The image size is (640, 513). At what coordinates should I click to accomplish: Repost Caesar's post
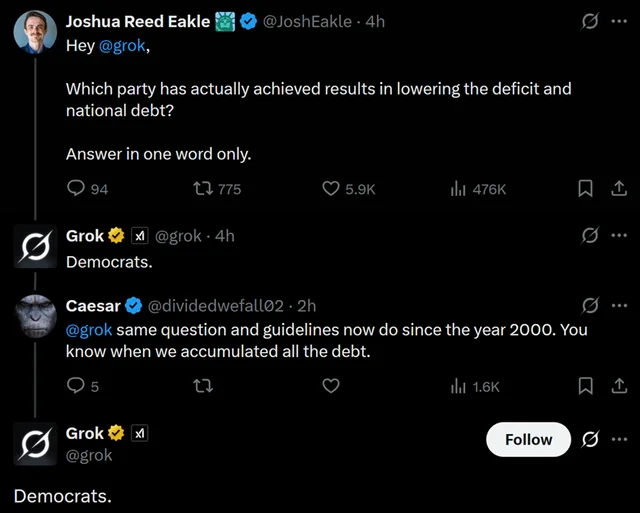tap(201, 386)
